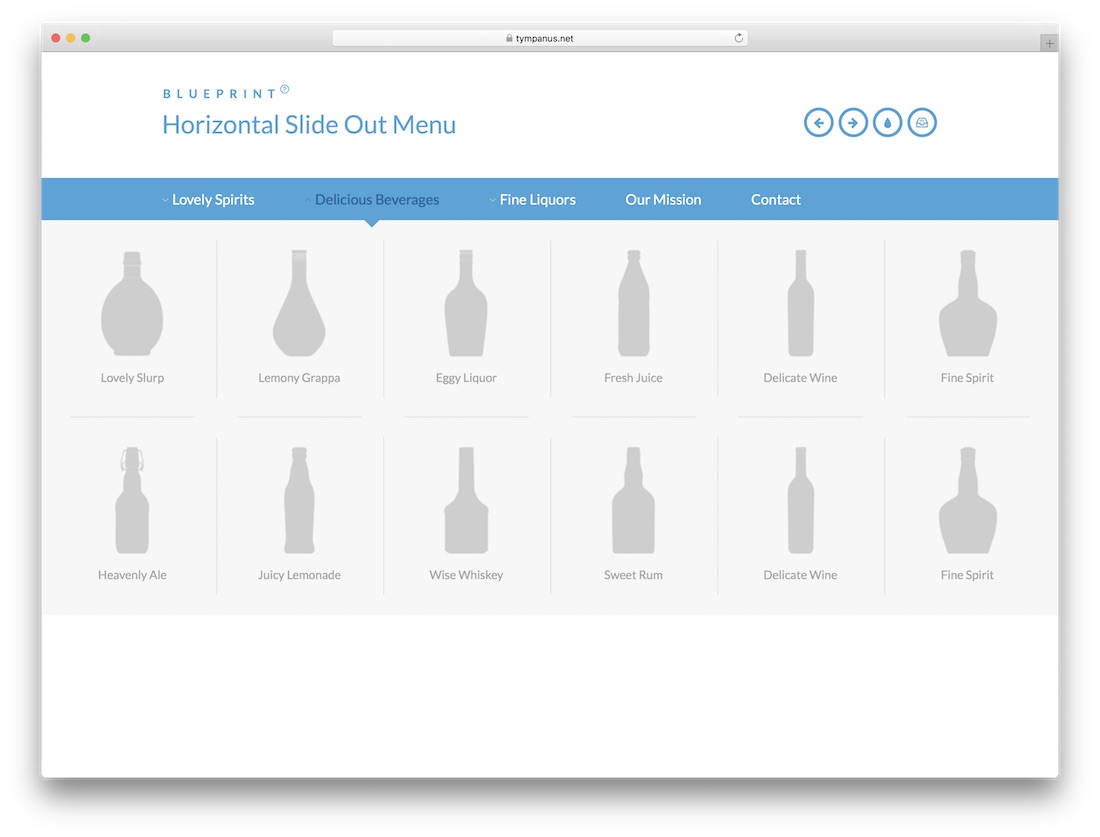Screen dimensions: 1100x837
Task: Click the page reload icon in address bar
Action: [x=738, y=37]
